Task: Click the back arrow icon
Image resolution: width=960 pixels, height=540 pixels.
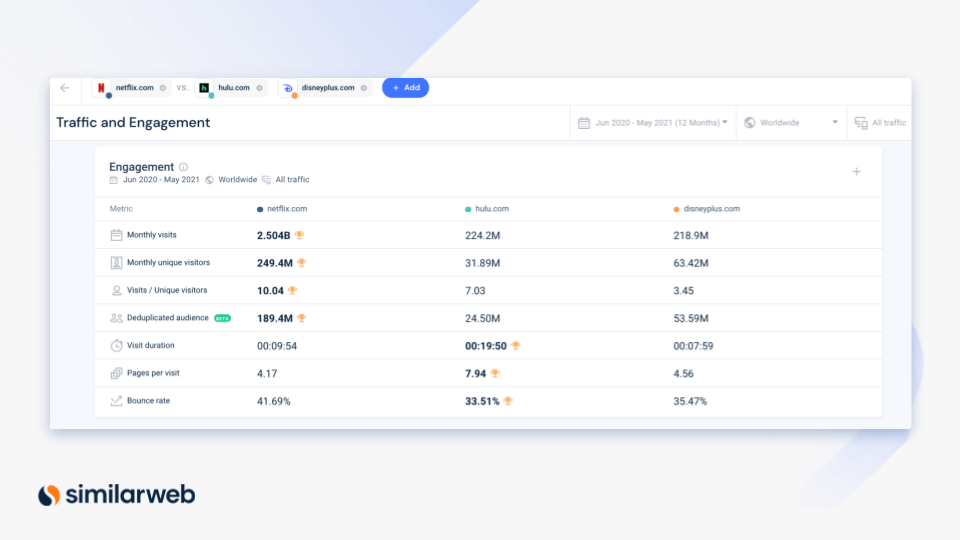Action: pos(65,88)
